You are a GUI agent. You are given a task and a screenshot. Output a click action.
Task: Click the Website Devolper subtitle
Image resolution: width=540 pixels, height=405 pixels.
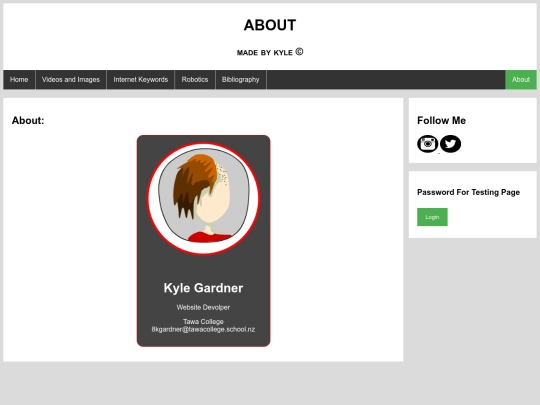pyautogui.click(x=203, y=307)
